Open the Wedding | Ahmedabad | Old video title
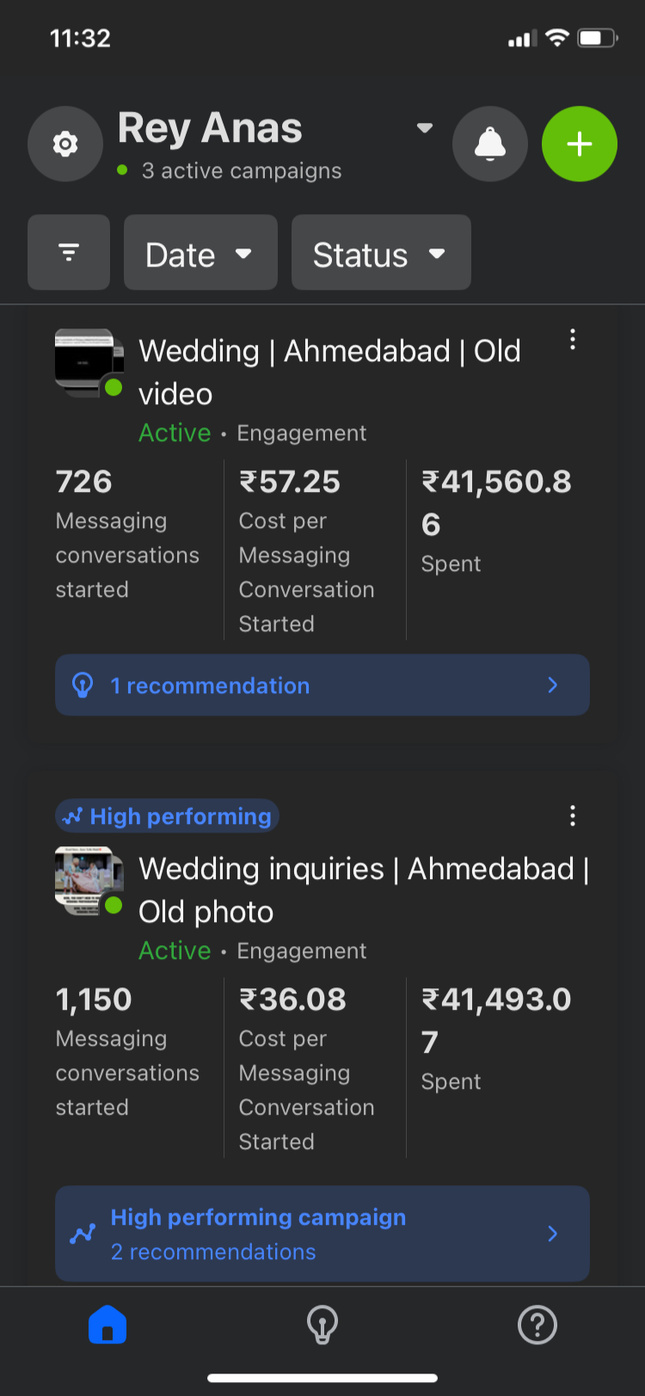 (329, 372)
